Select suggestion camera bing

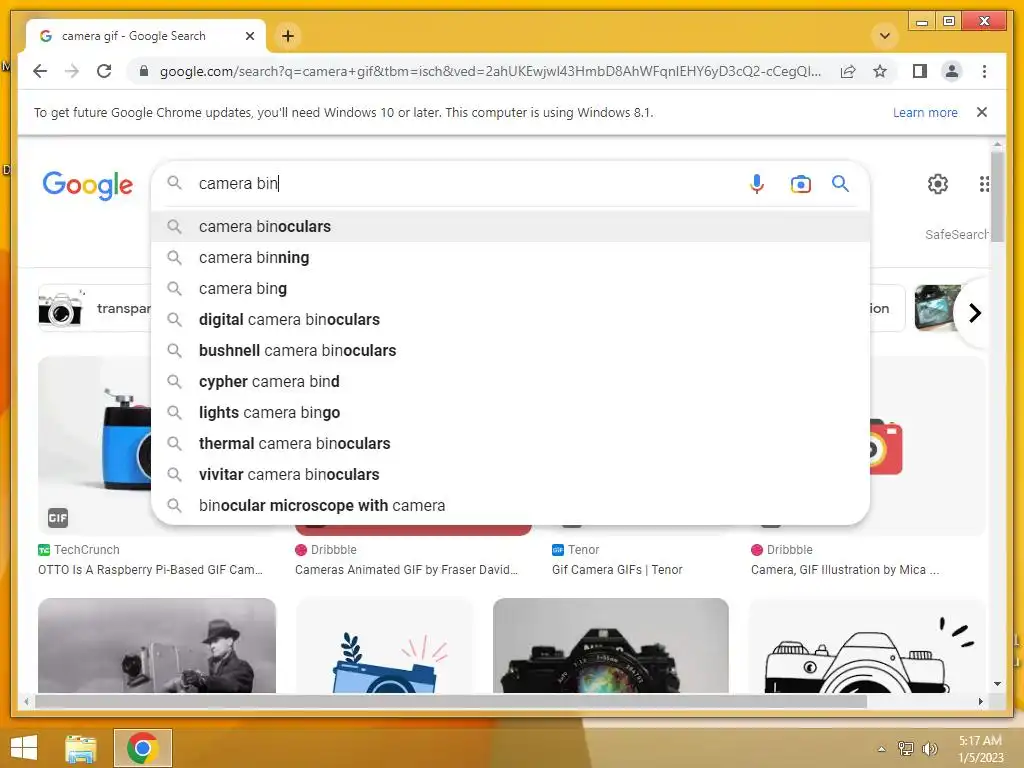[510, 289]
